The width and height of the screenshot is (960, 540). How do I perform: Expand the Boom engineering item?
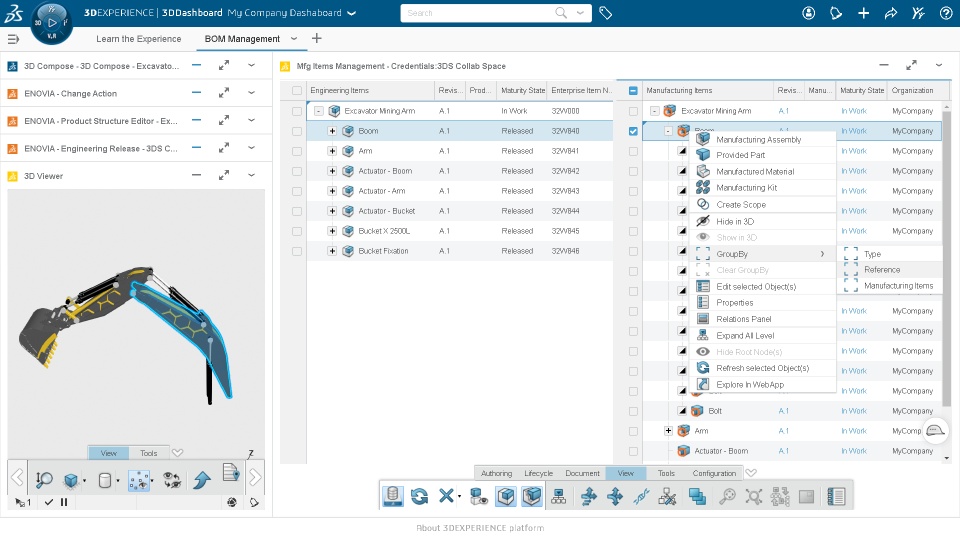332,131
